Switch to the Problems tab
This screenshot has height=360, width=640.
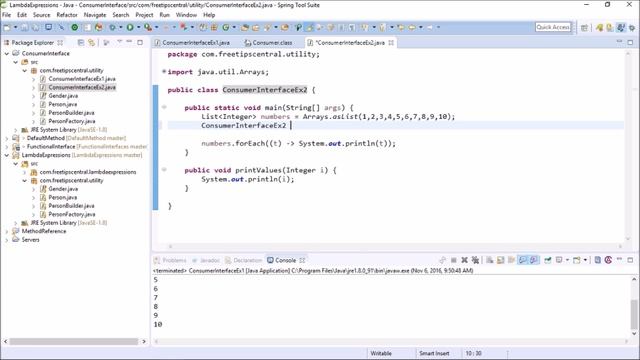pyautogui.click(x=170, y=260)
